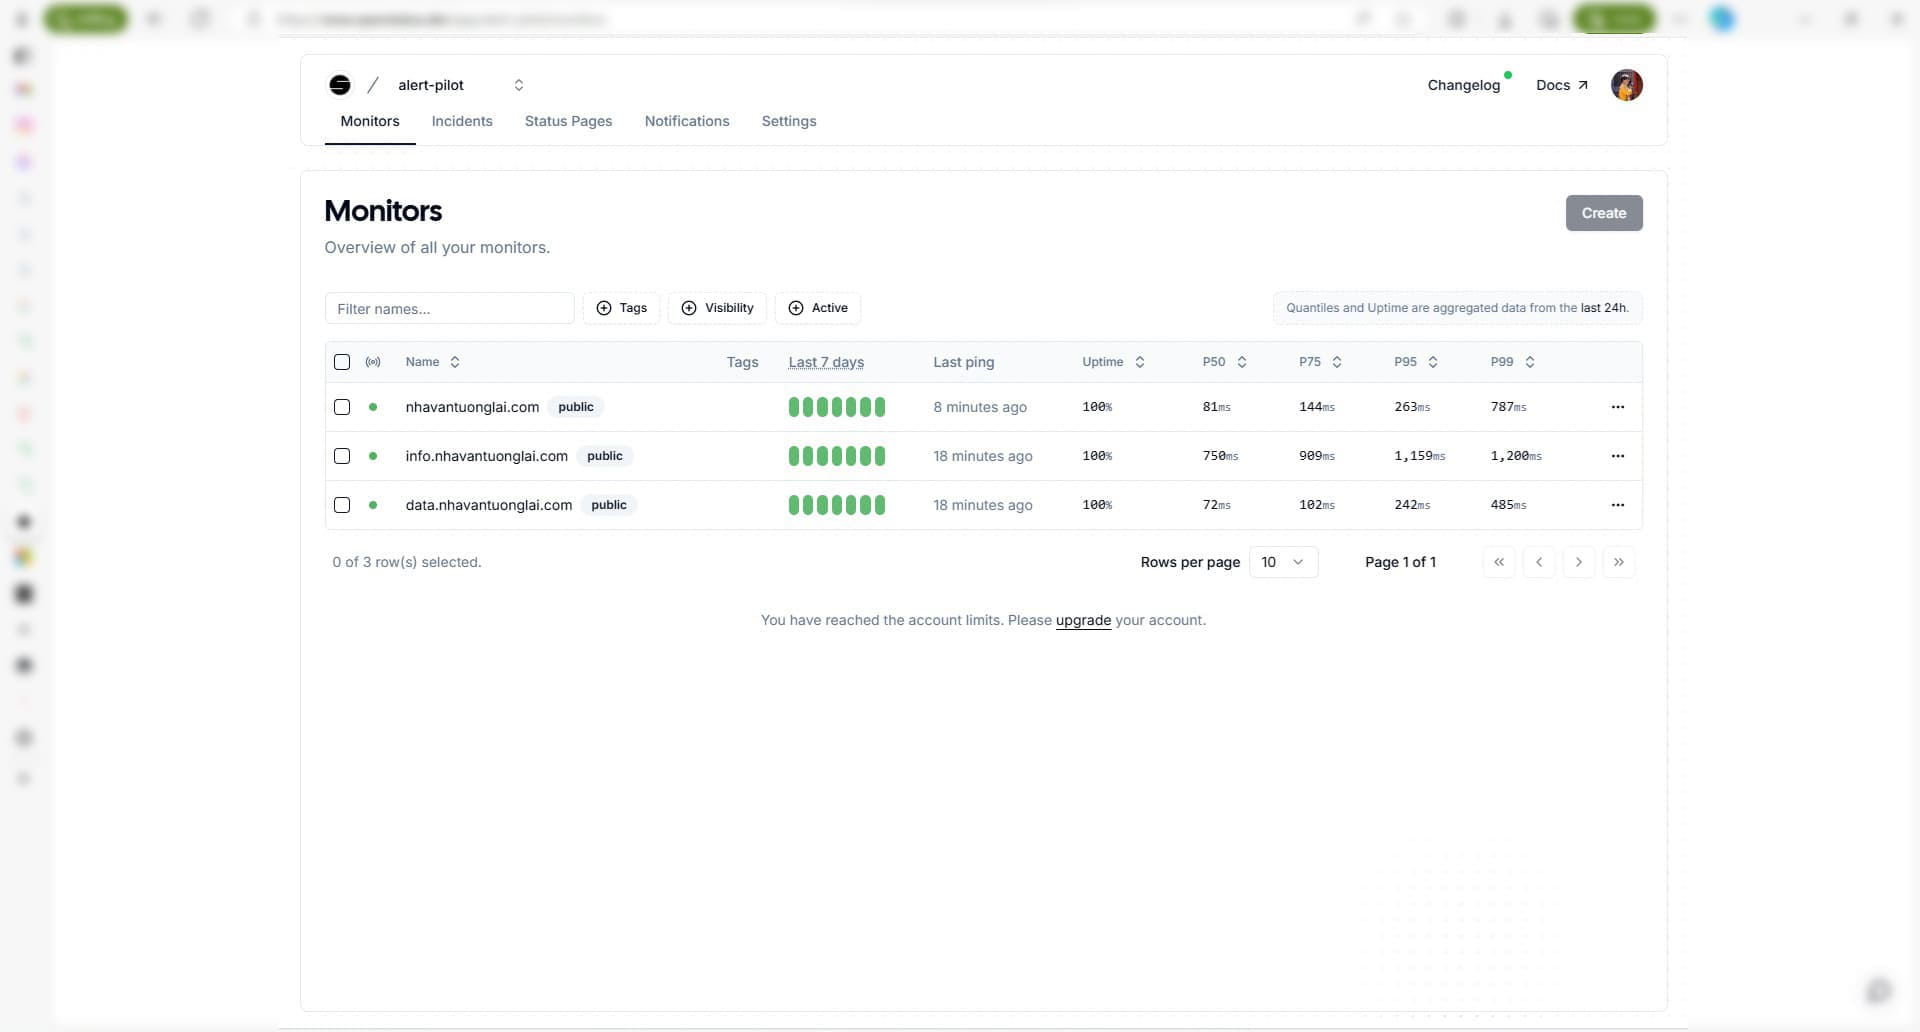Open row actions for info.nhavantuonglai.com
The image size is (1920, 1032).
click(x=1618, y=456)
